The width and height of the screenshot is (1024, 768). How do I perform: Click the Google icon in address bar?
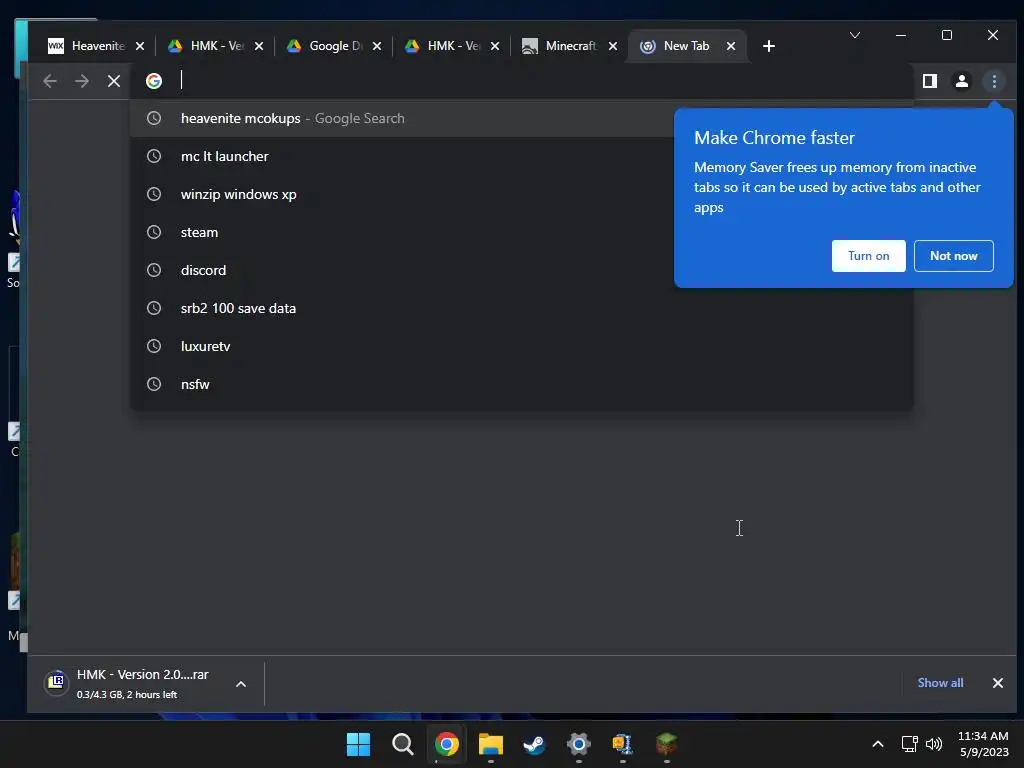tap(154, 81)
